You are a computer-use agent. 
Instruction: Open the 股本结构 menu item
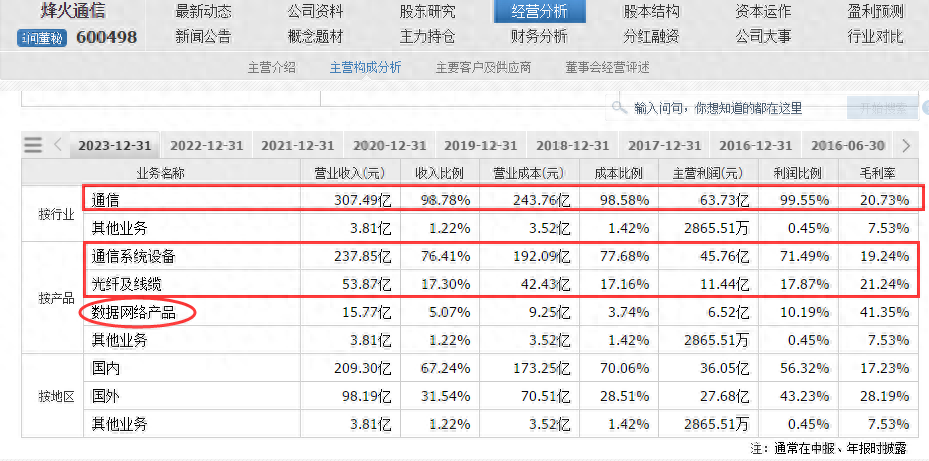[x=652, y=11]
